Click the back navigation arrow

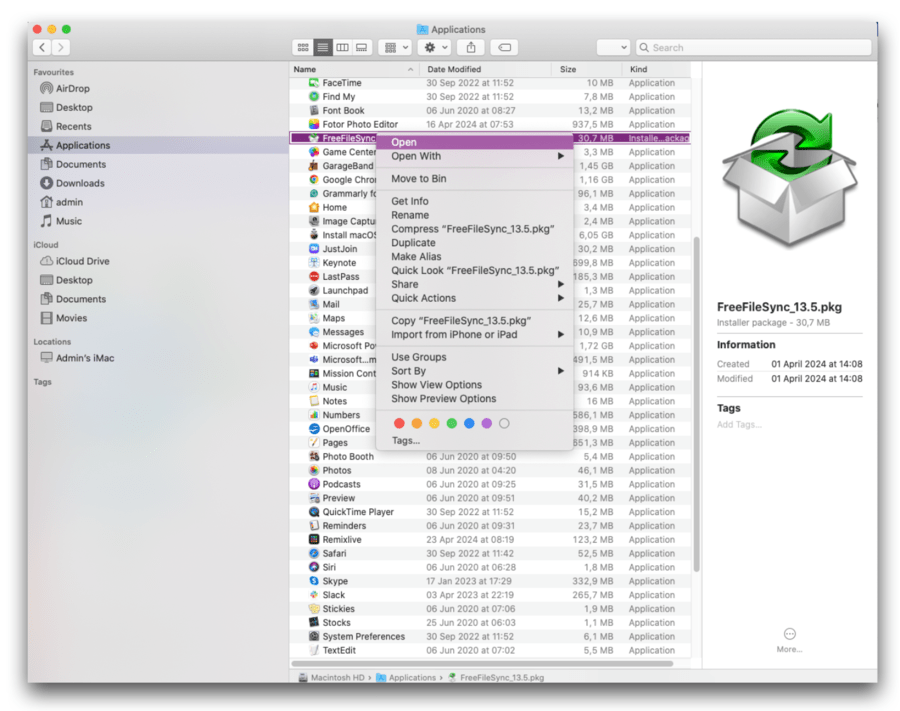41,47
